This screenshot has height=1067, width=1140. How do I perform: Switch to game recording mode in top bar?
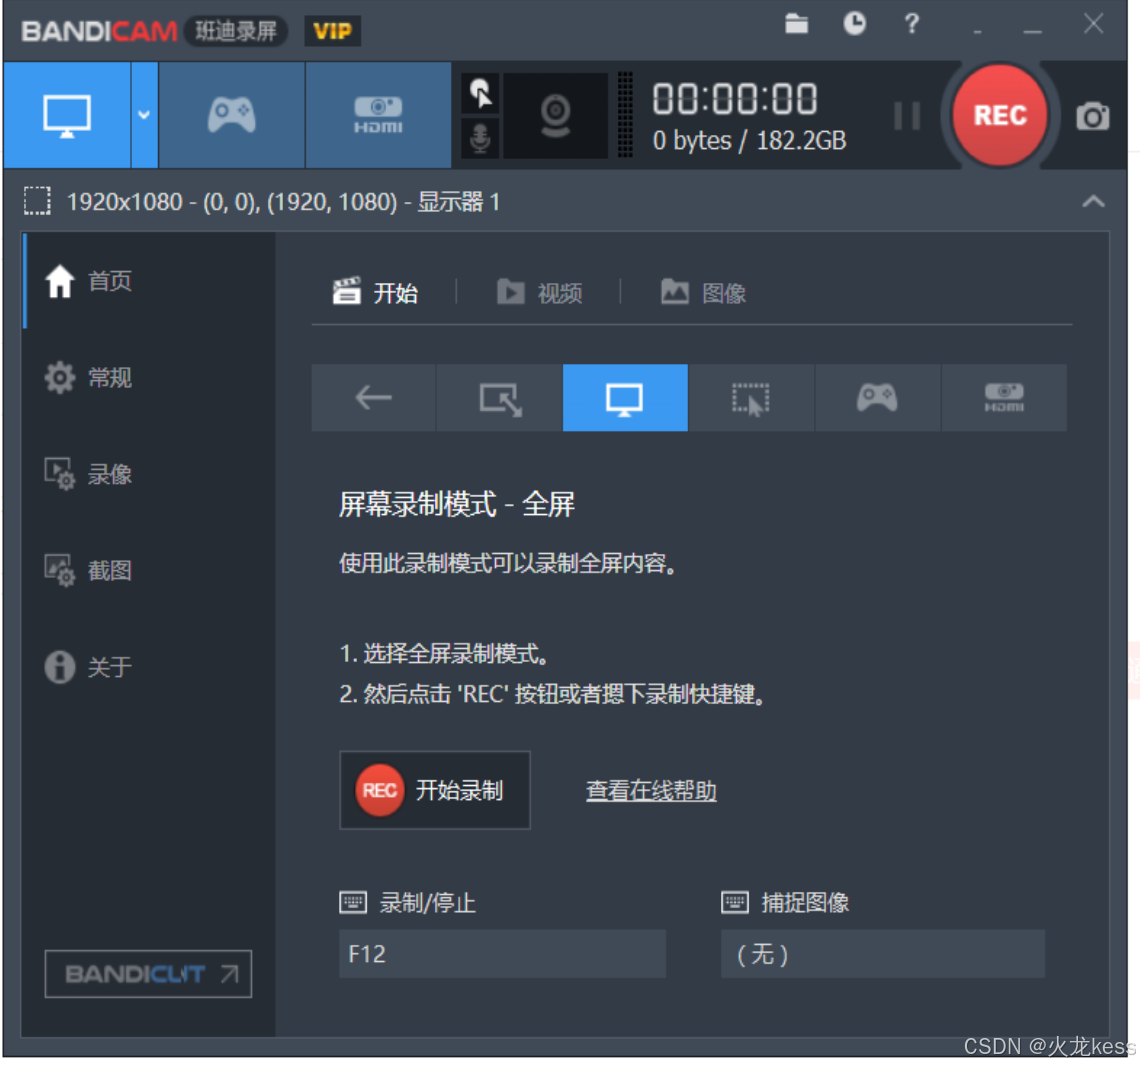(231, 115)
